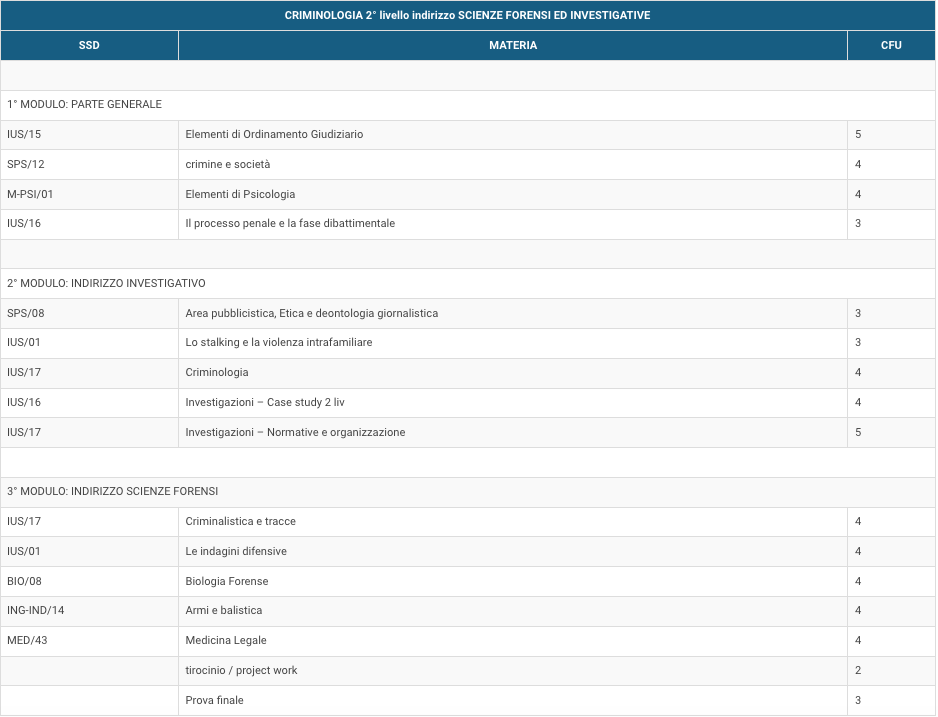Select 'tirocinio / project work' cell
The width and height of the screenshot is (938, 717).
coord(513,670)
